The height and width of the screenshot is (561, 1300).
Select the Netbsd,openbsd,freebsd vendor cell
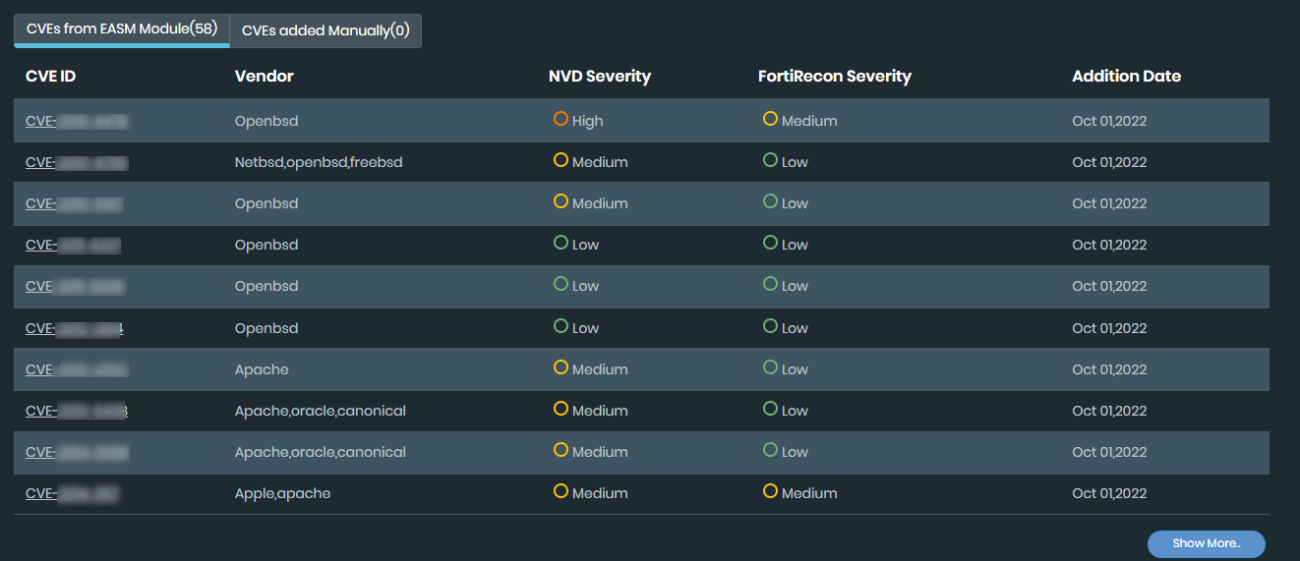318,162
